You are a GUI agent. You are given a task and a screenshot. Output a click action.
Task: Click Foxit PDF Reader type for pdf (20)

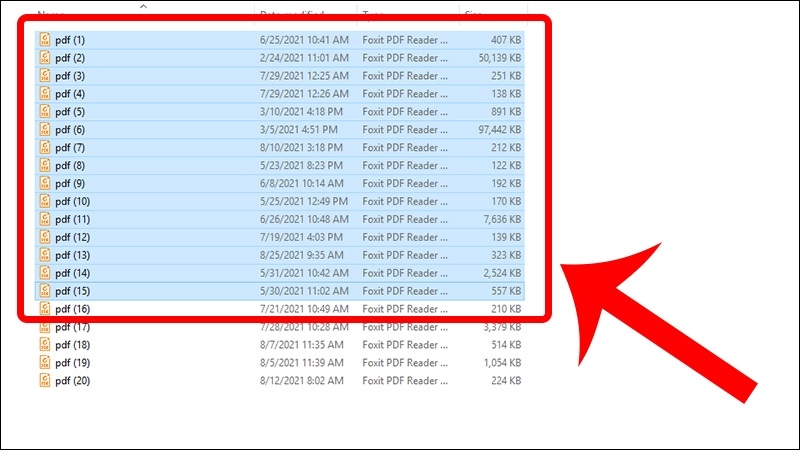coord(405,381)
